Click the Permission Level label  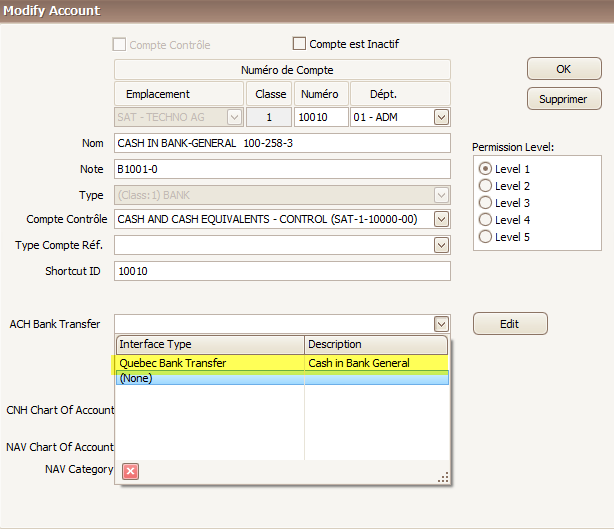[x=513, y=147]
